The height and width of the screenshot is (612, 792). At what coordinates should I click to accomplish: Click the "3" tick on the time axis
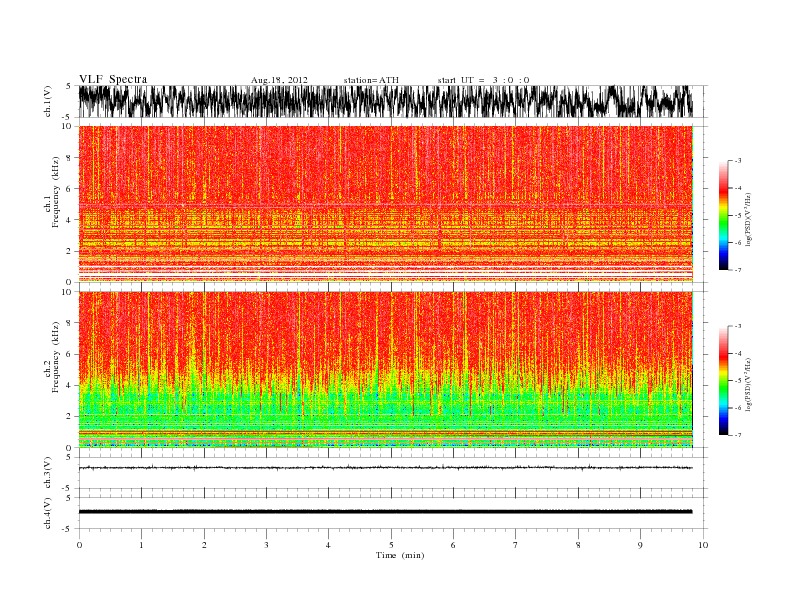[266, 545]
